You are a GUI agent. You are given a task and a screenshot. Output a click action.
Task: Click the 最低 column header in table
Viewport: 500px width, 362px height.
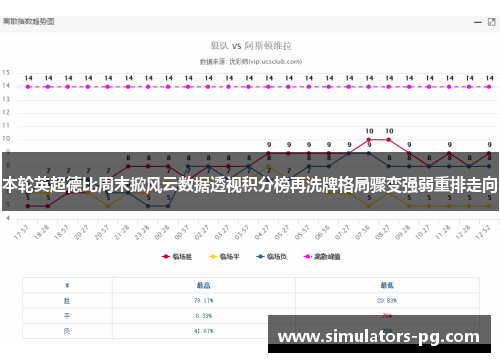point(387,285)
